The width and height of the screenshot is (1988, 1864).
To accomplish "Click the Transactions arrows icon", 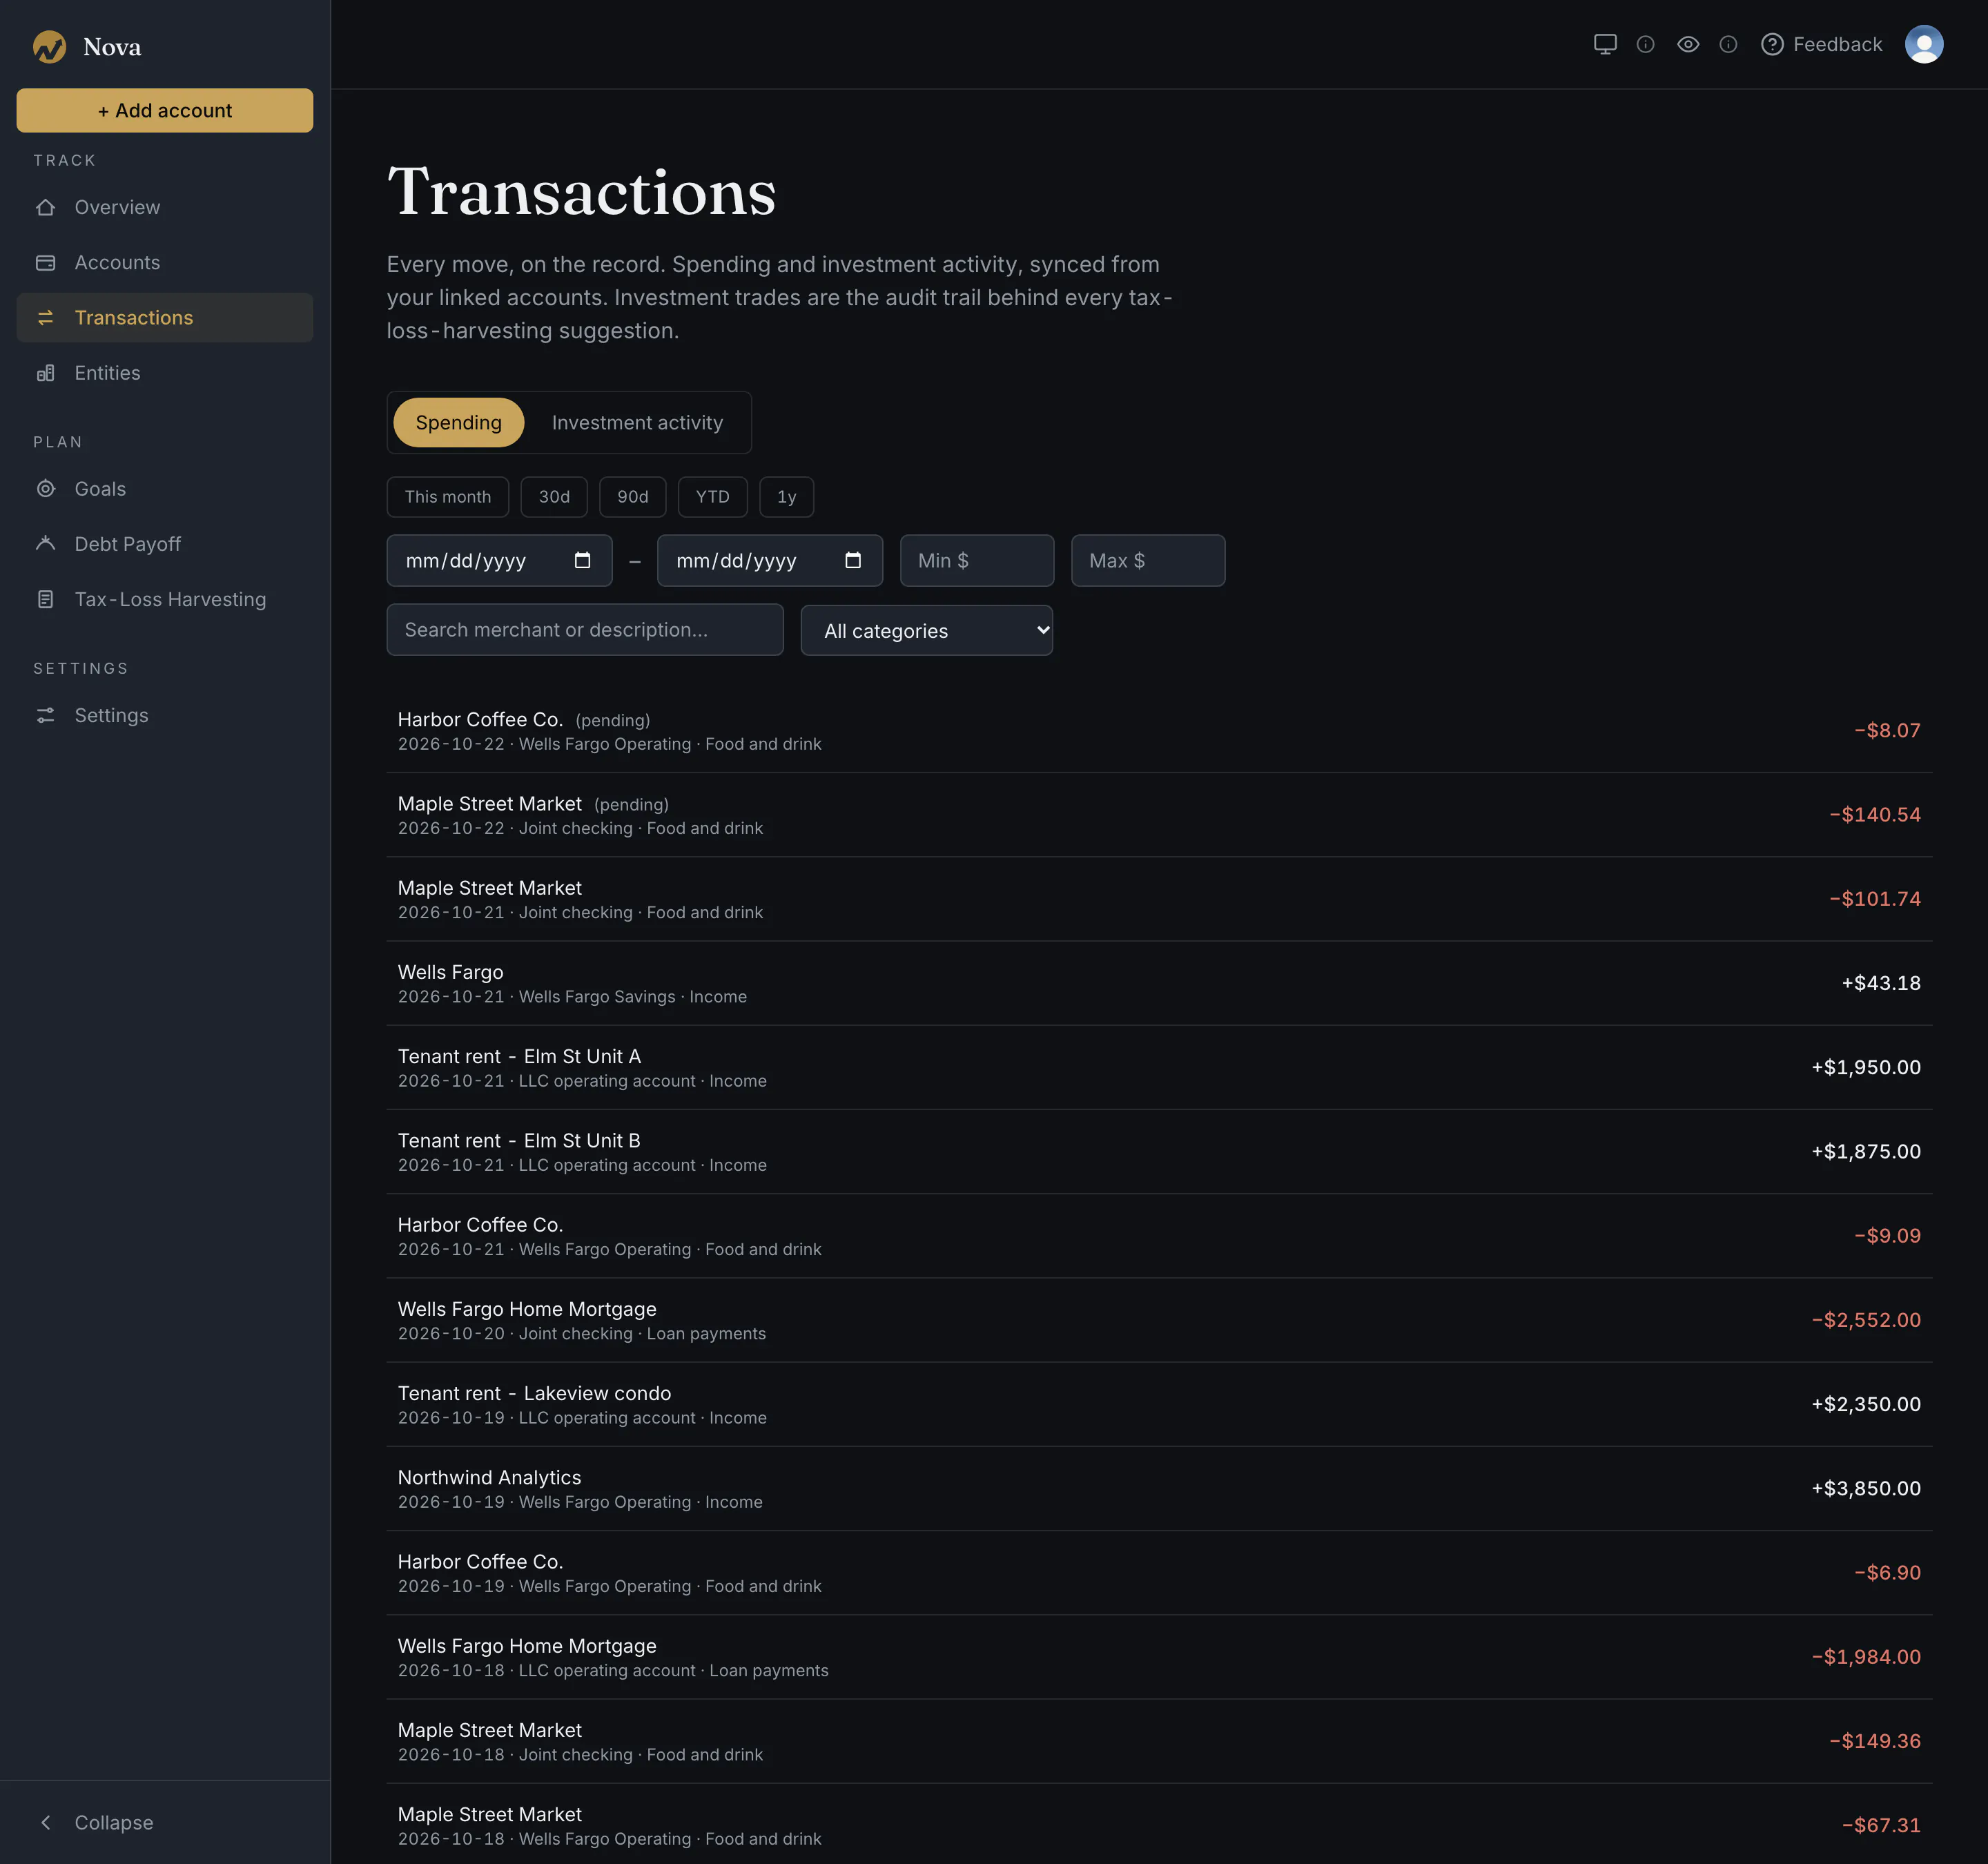I will (x=46, y=317).
